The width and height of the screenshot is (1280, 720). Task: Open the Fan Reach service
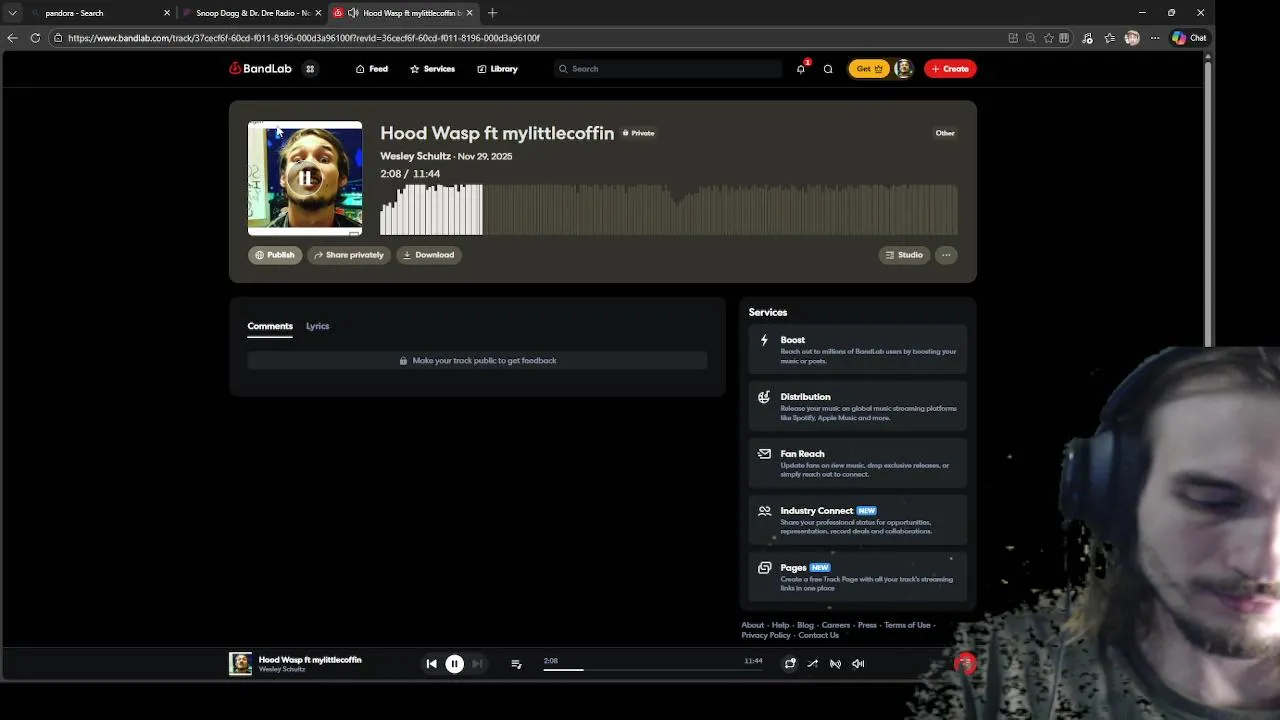point(857,461)
